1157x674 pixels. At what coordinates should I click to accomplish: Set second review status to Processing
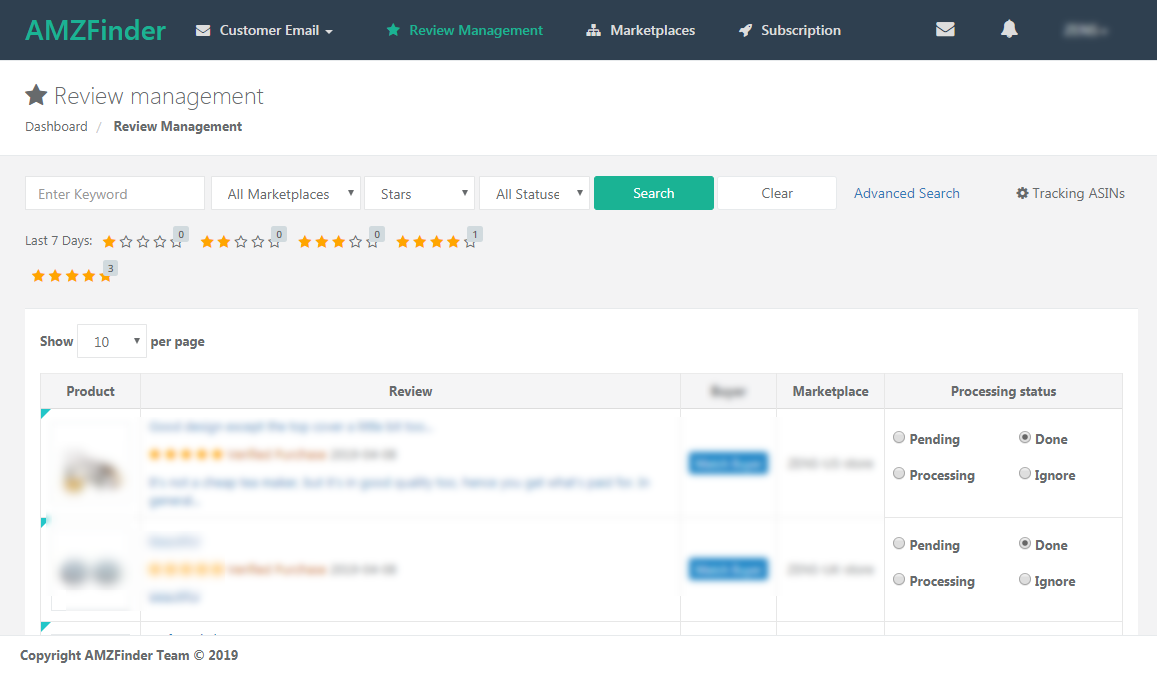click(x=899, y=580)
